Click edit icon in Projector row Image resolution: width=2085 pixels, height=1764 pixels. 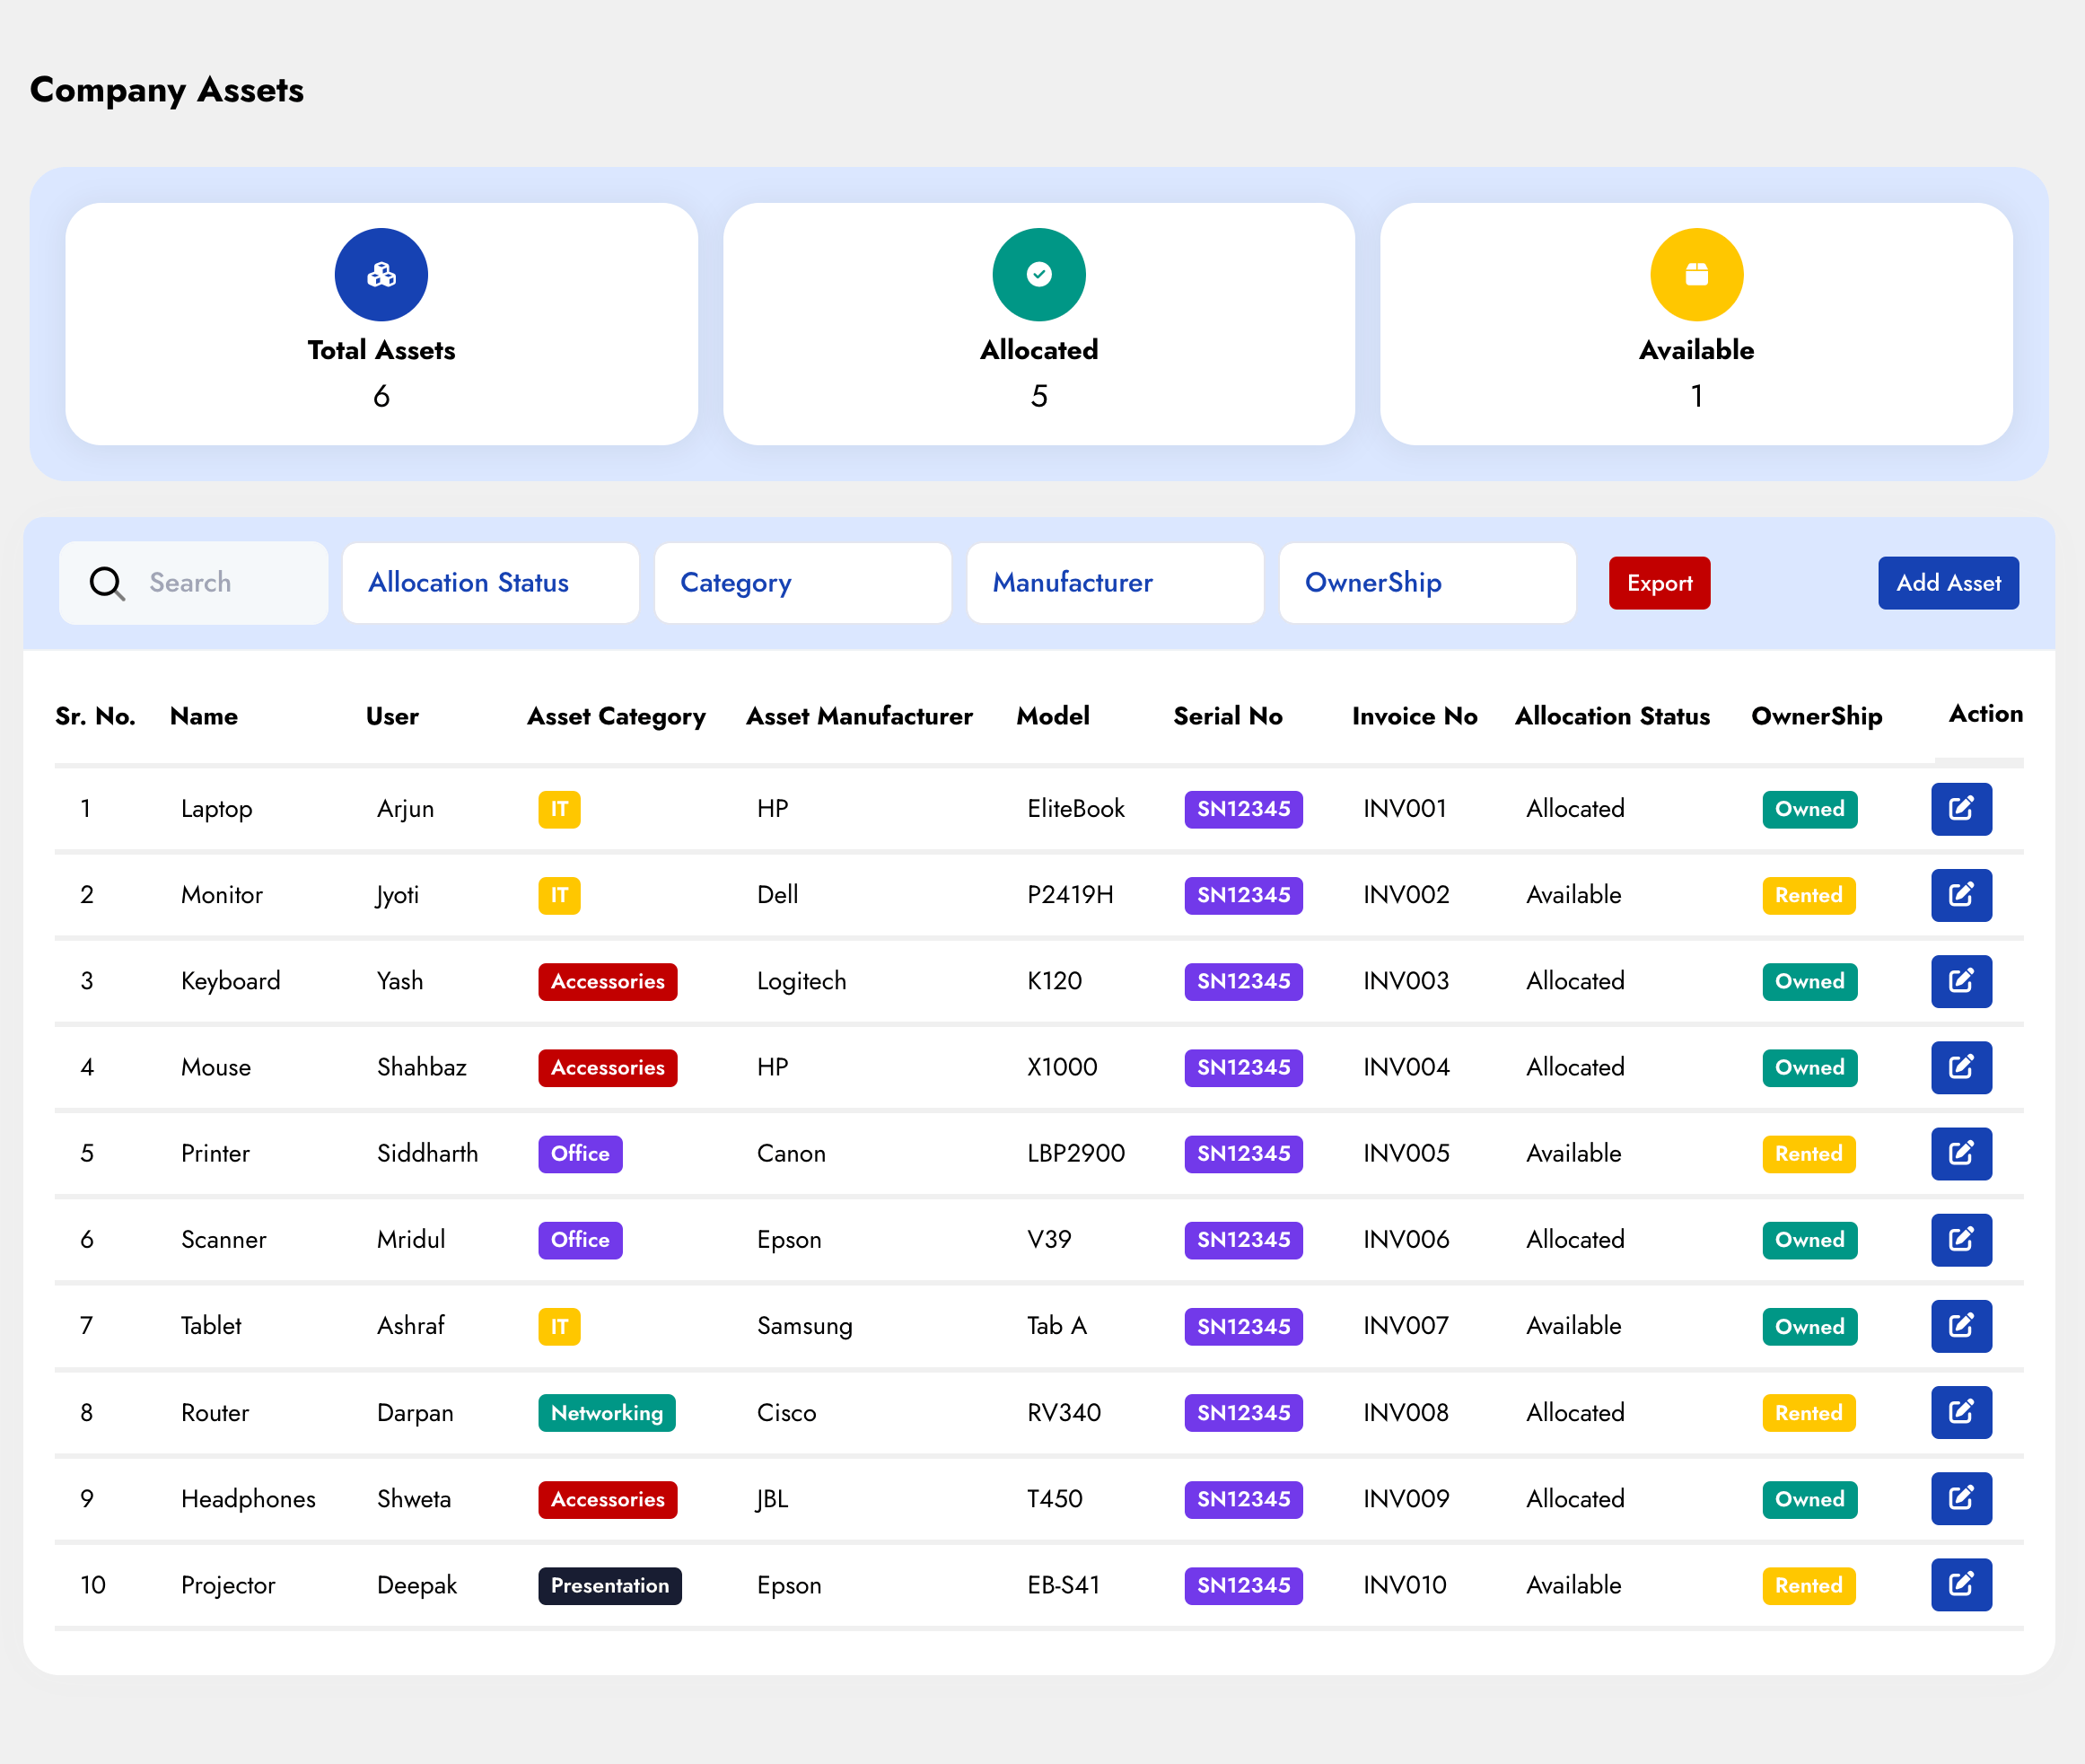coord(1960,1584)
